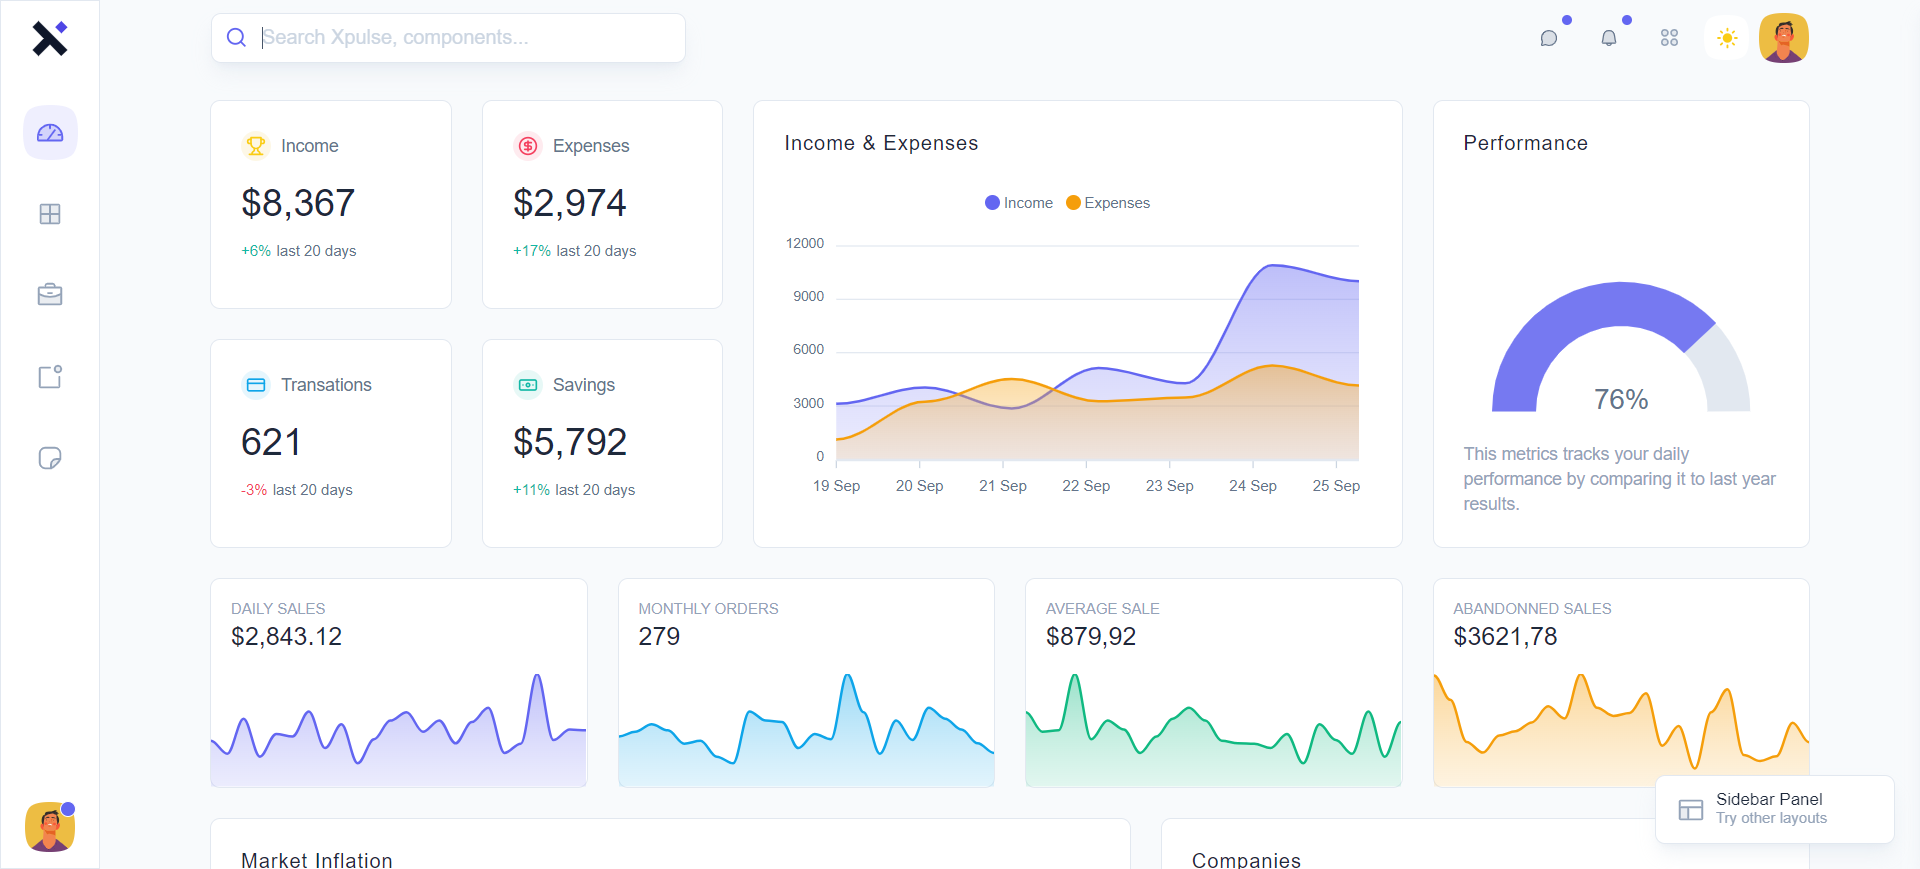
Task: Open the chat messages icon
Action: (x=1549, y=38)
